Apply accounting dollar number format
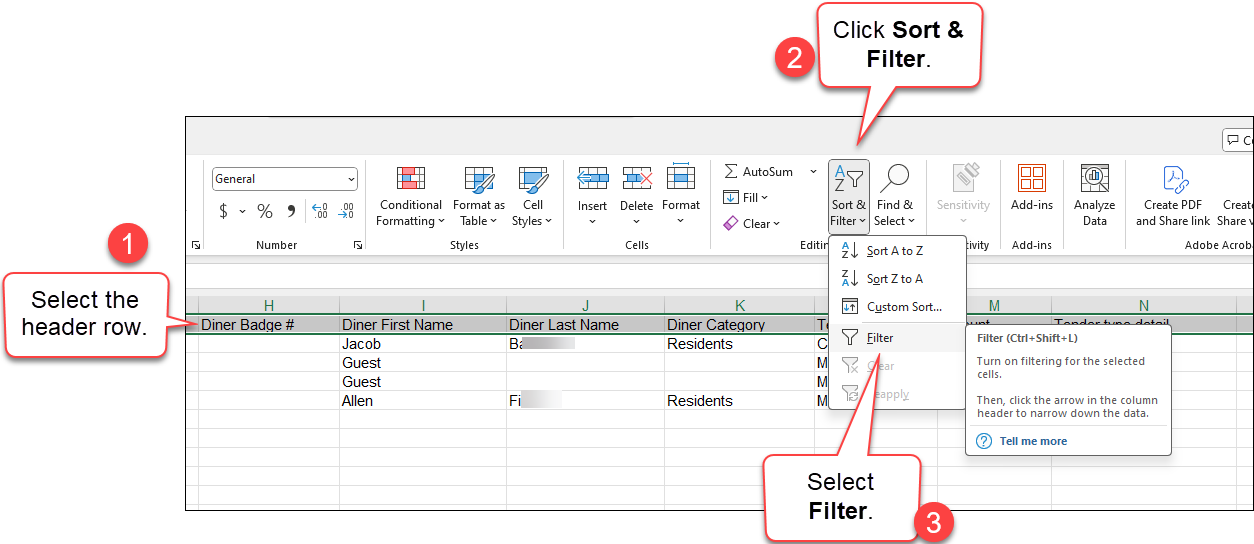Screen dimensions: 1254x544 223,211
